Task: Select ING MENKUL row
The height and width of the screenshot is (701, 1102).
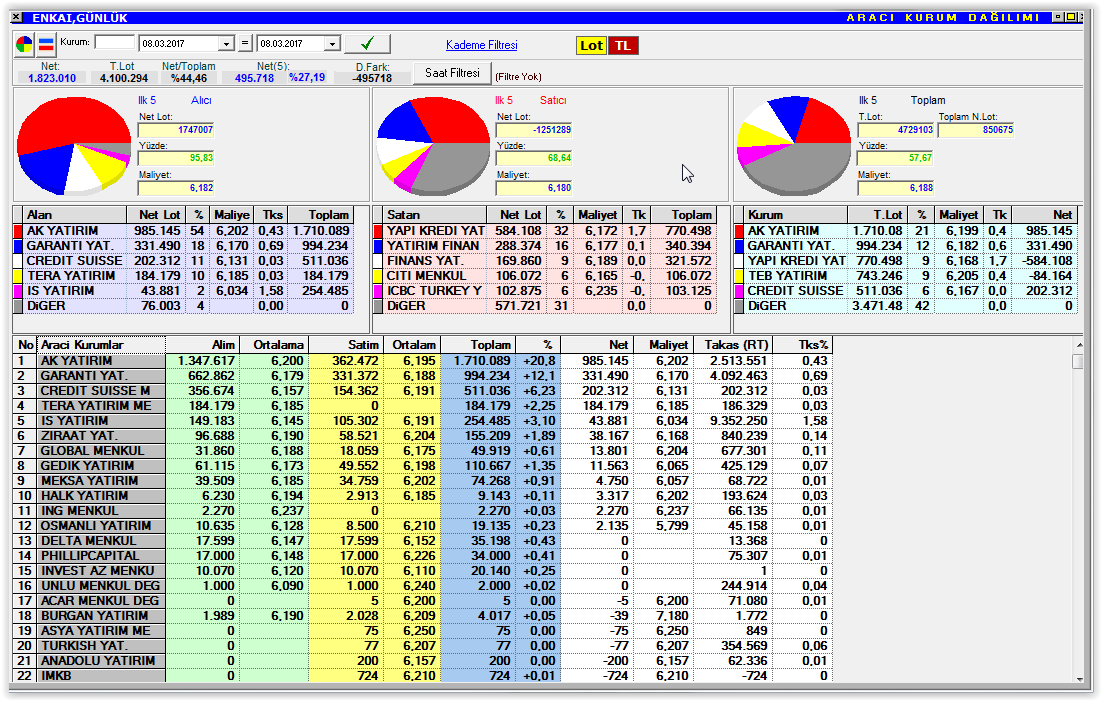Action: (422, 511)
